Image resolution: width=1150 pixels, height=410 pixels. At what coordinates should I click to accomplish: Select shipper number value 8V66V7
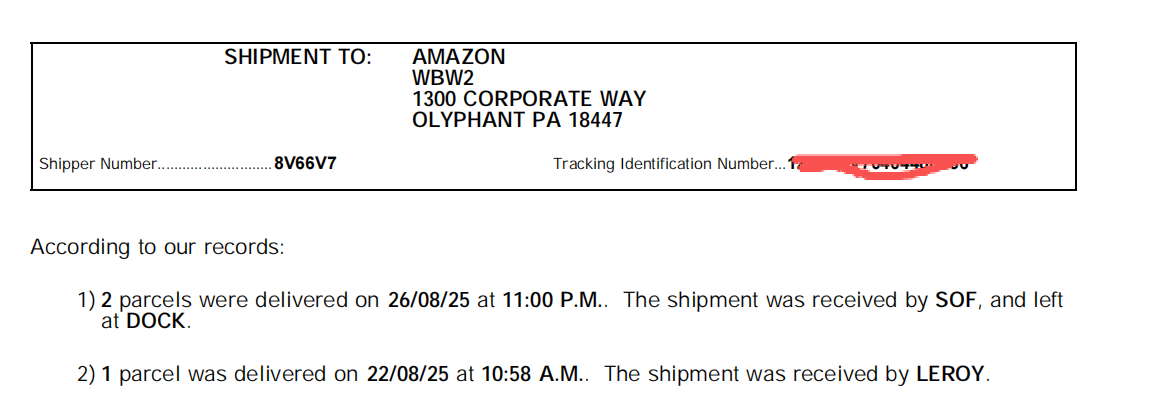(305, 164)
